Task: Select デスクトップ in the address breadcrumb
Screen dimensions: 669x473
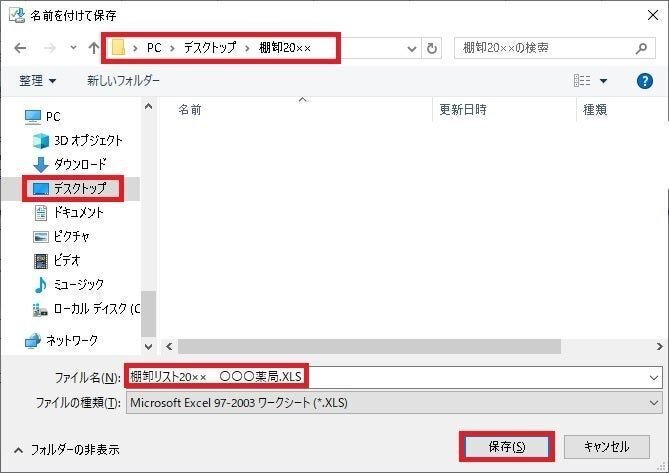Action: pyautogui.click(x=209, y=48)
